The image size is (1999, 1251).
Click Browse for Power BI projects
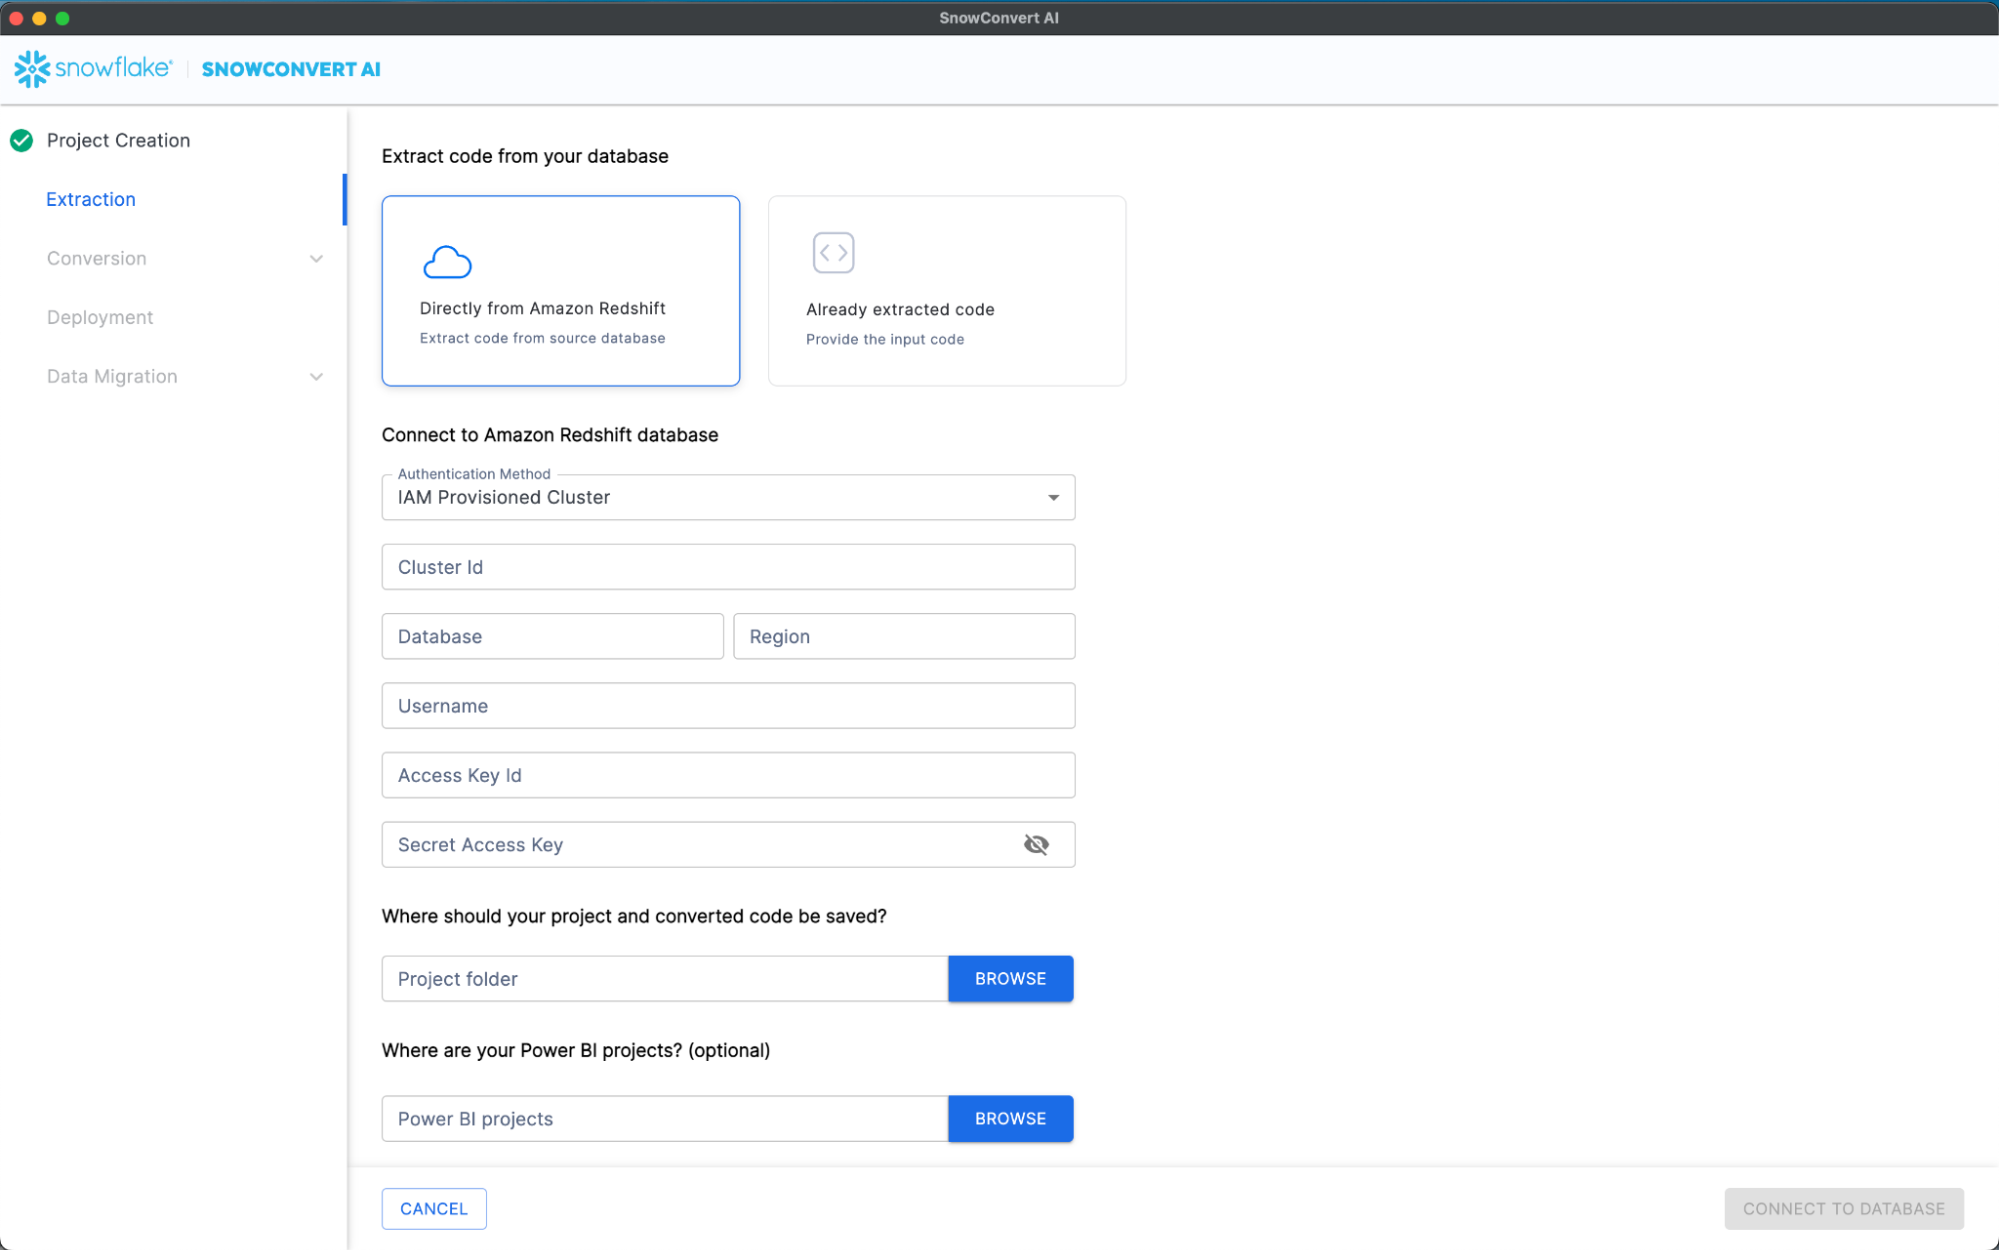coord(1010,1119)
